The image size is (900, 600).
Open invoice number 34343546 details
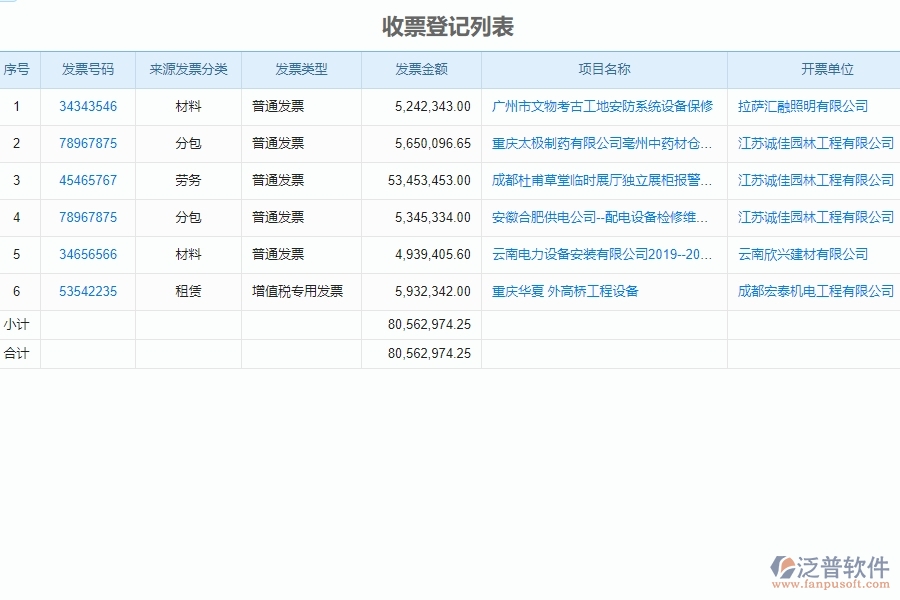coord(87,106)
